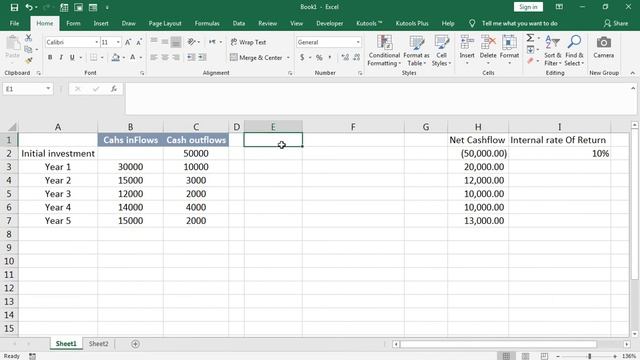Viewport: 640px width, 360px height.
Task: Toggle Bold formatting
Action: [x=50, y=58]
